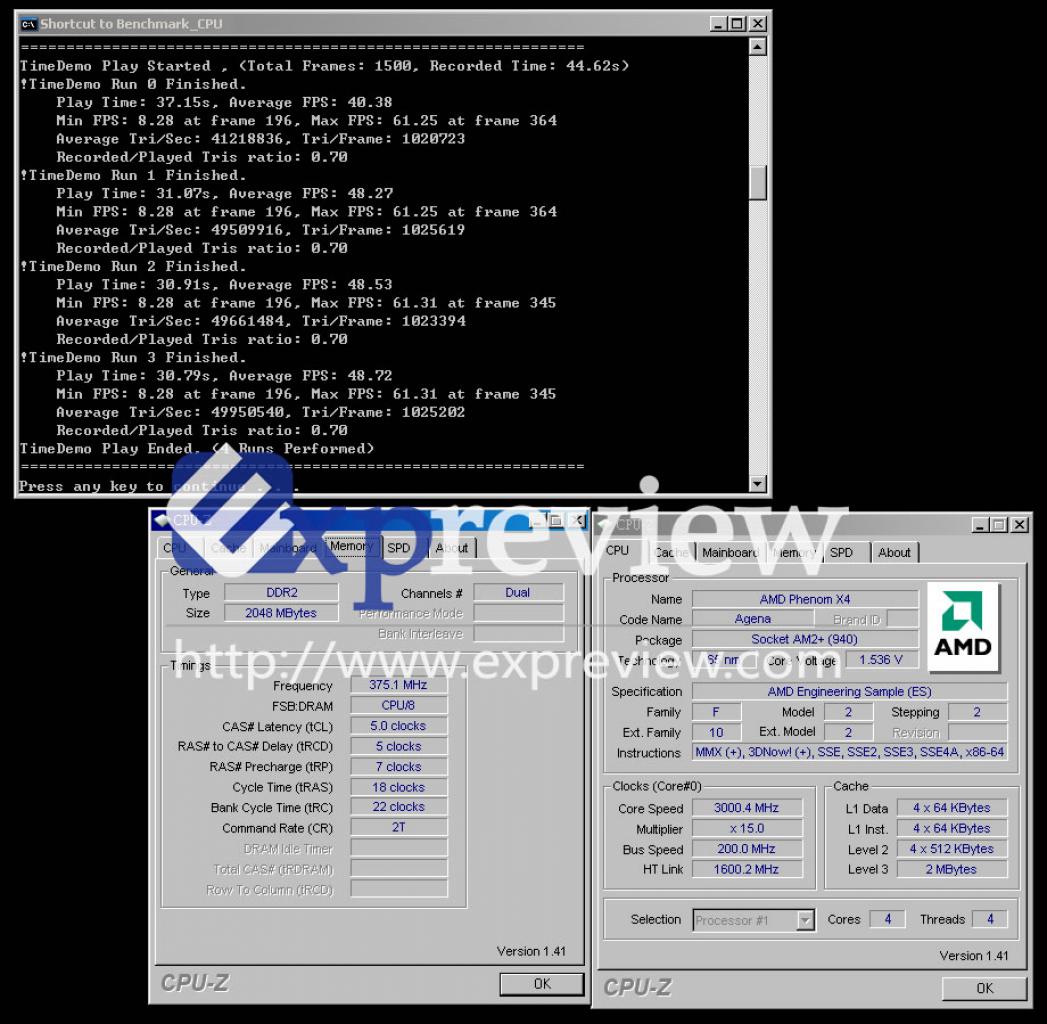Viewport: 1047px width, 1024px height.
Task: Click the Family value F
Action: tap(716, 712)
